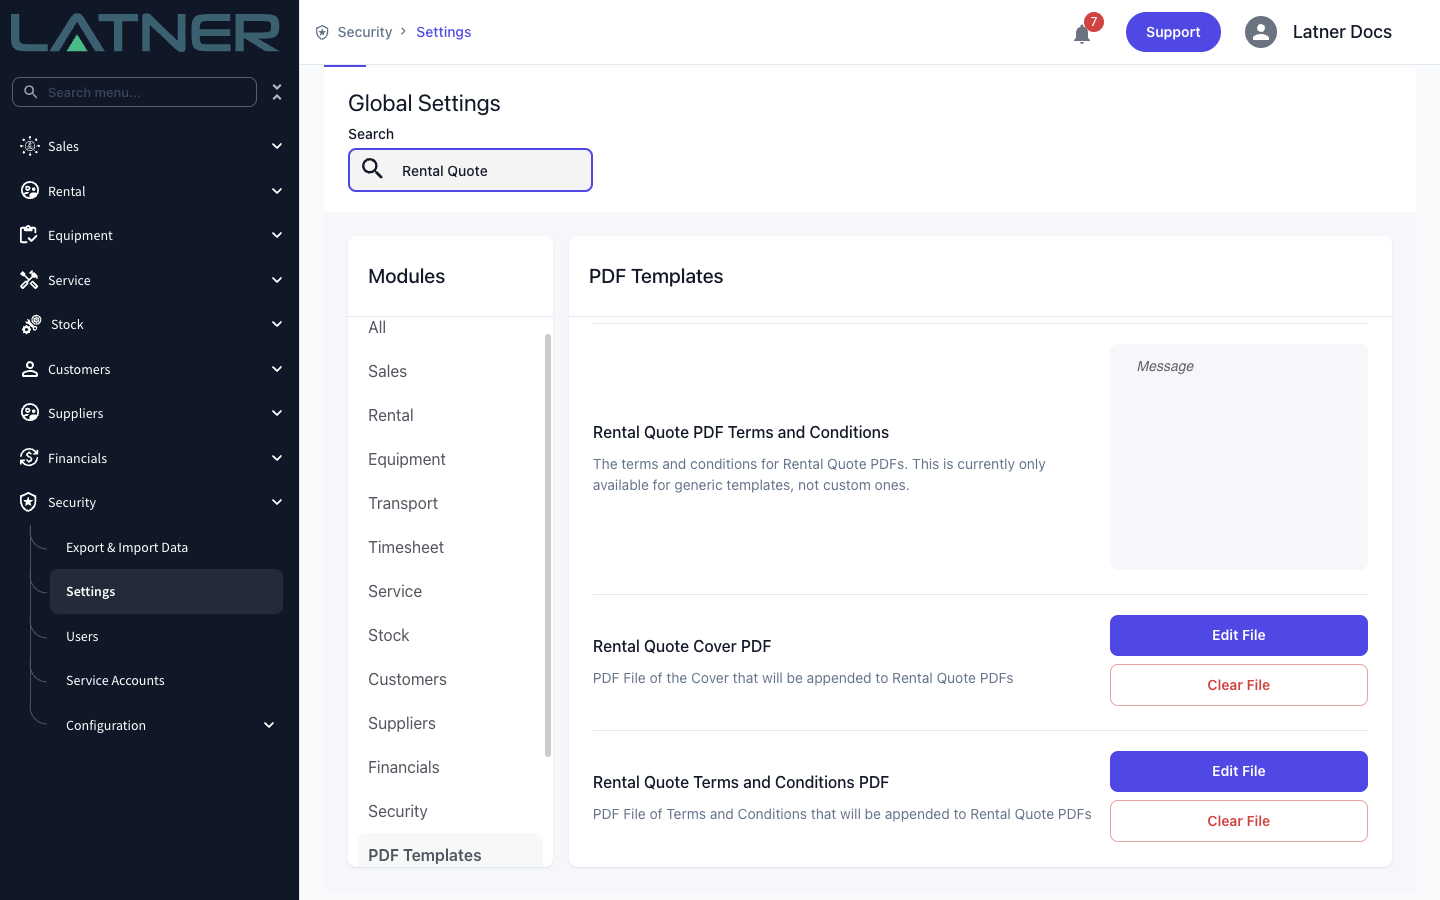
Task: Click the Security shield icon in sidebar
Action: (29, 502)
